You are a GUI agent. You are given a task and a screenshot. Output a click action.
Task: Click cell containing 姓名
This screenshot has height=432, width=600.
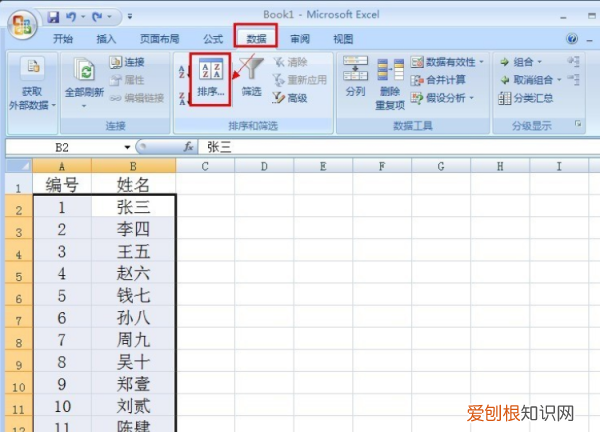[x=133, y=184]
